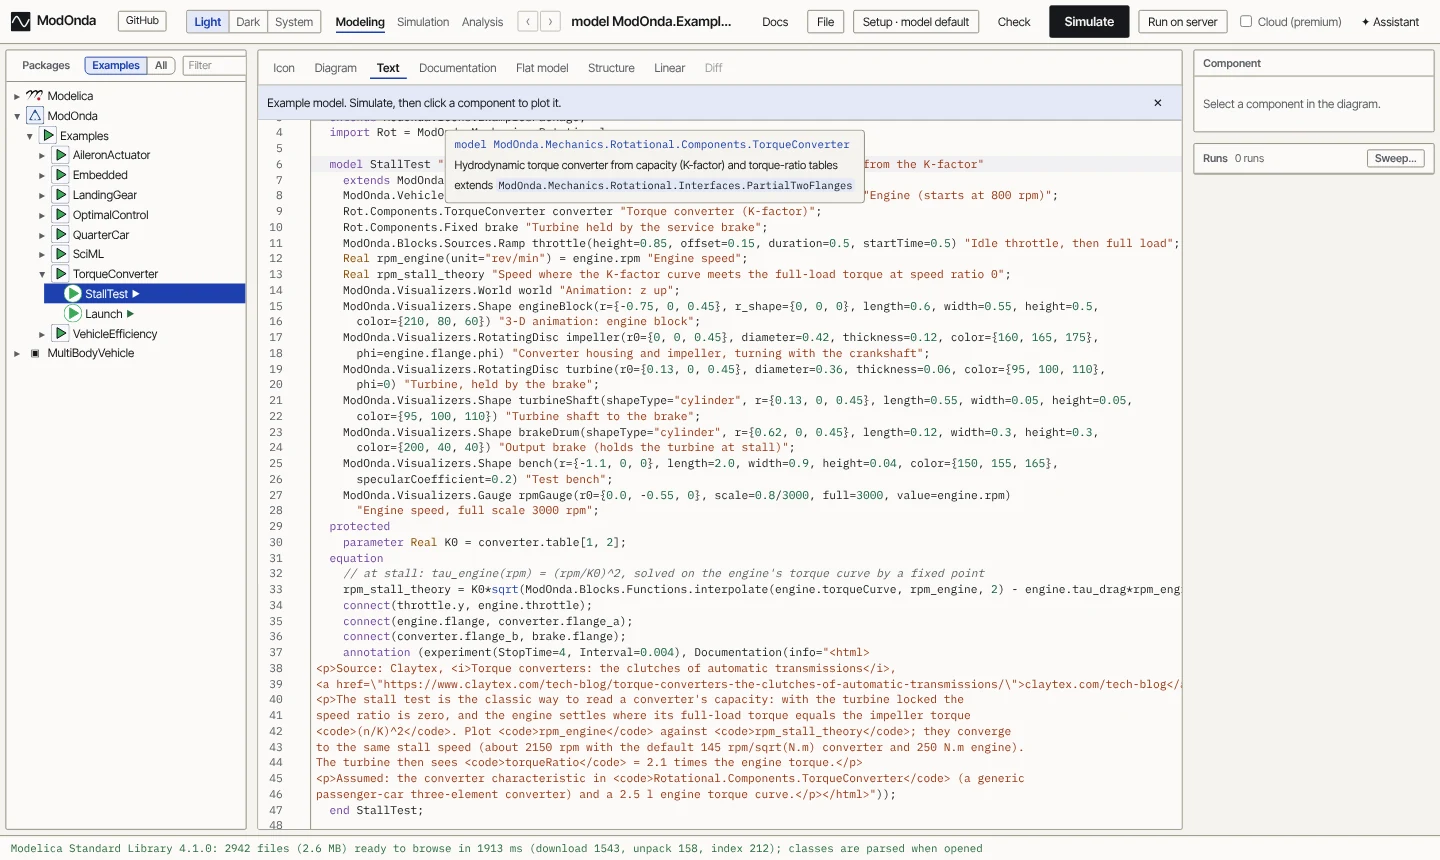Go back with the left arrow button
Image resolution: width=1440 pixels, height=860 pixels.
528,21
